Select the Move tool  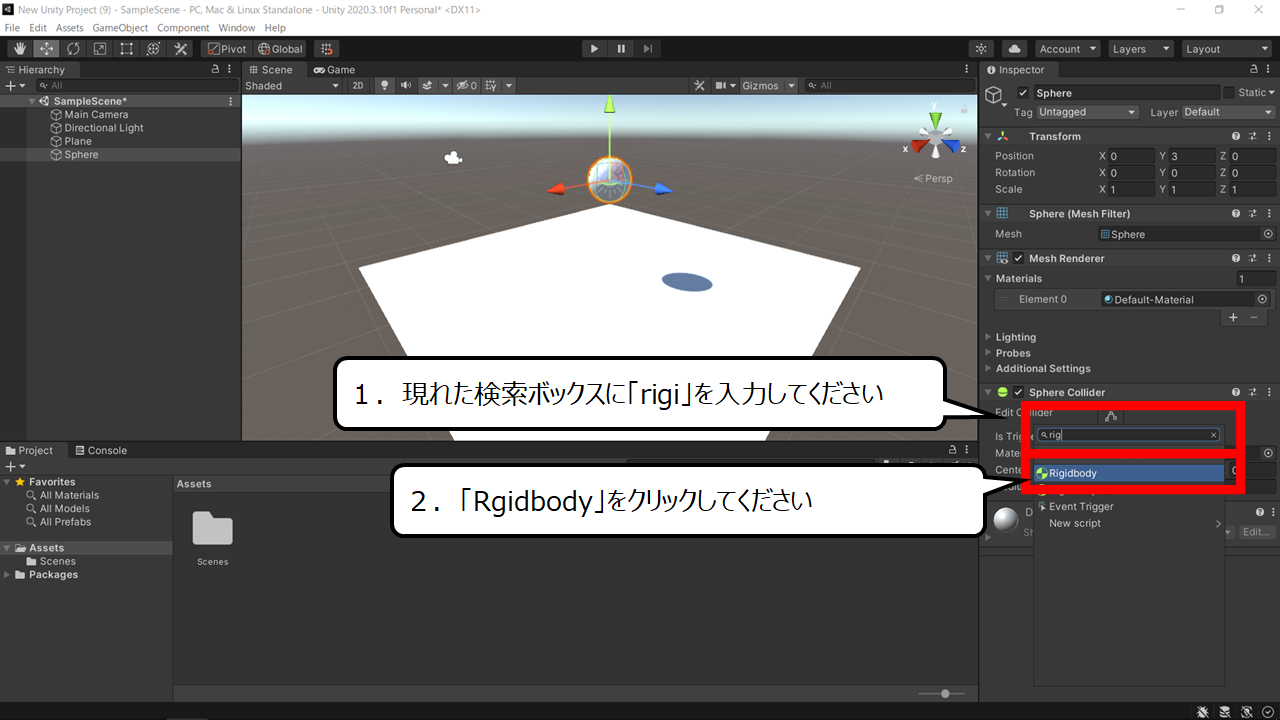(x=46, y=48)
